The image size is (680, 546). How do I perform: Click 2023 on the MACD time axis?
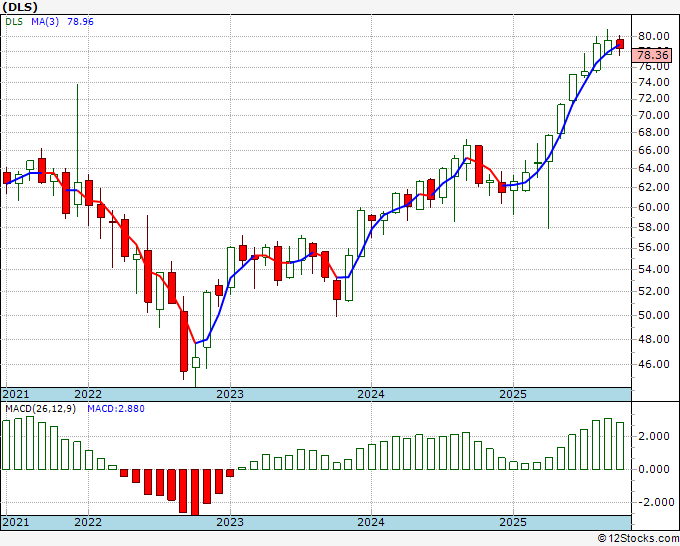click(x=230, y=522)
